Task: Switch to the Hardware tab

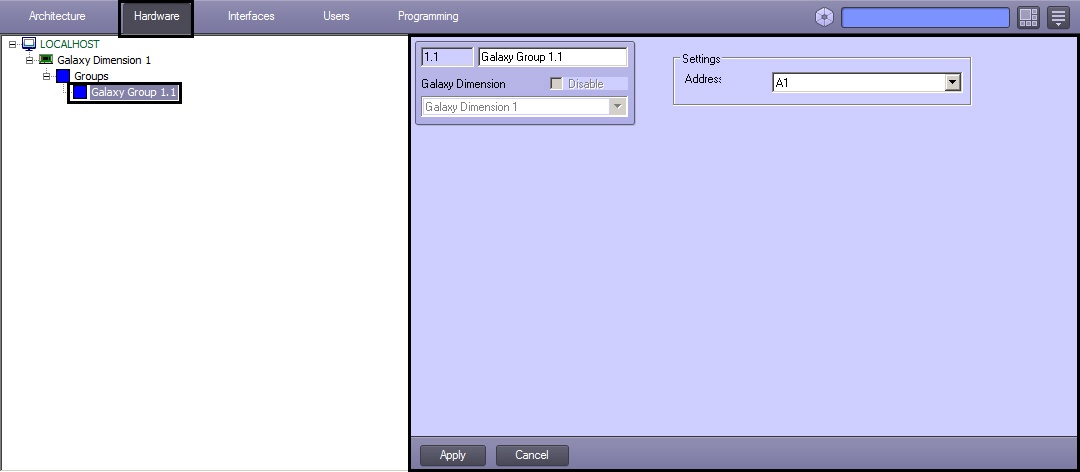Action: [x=156, y=16]
